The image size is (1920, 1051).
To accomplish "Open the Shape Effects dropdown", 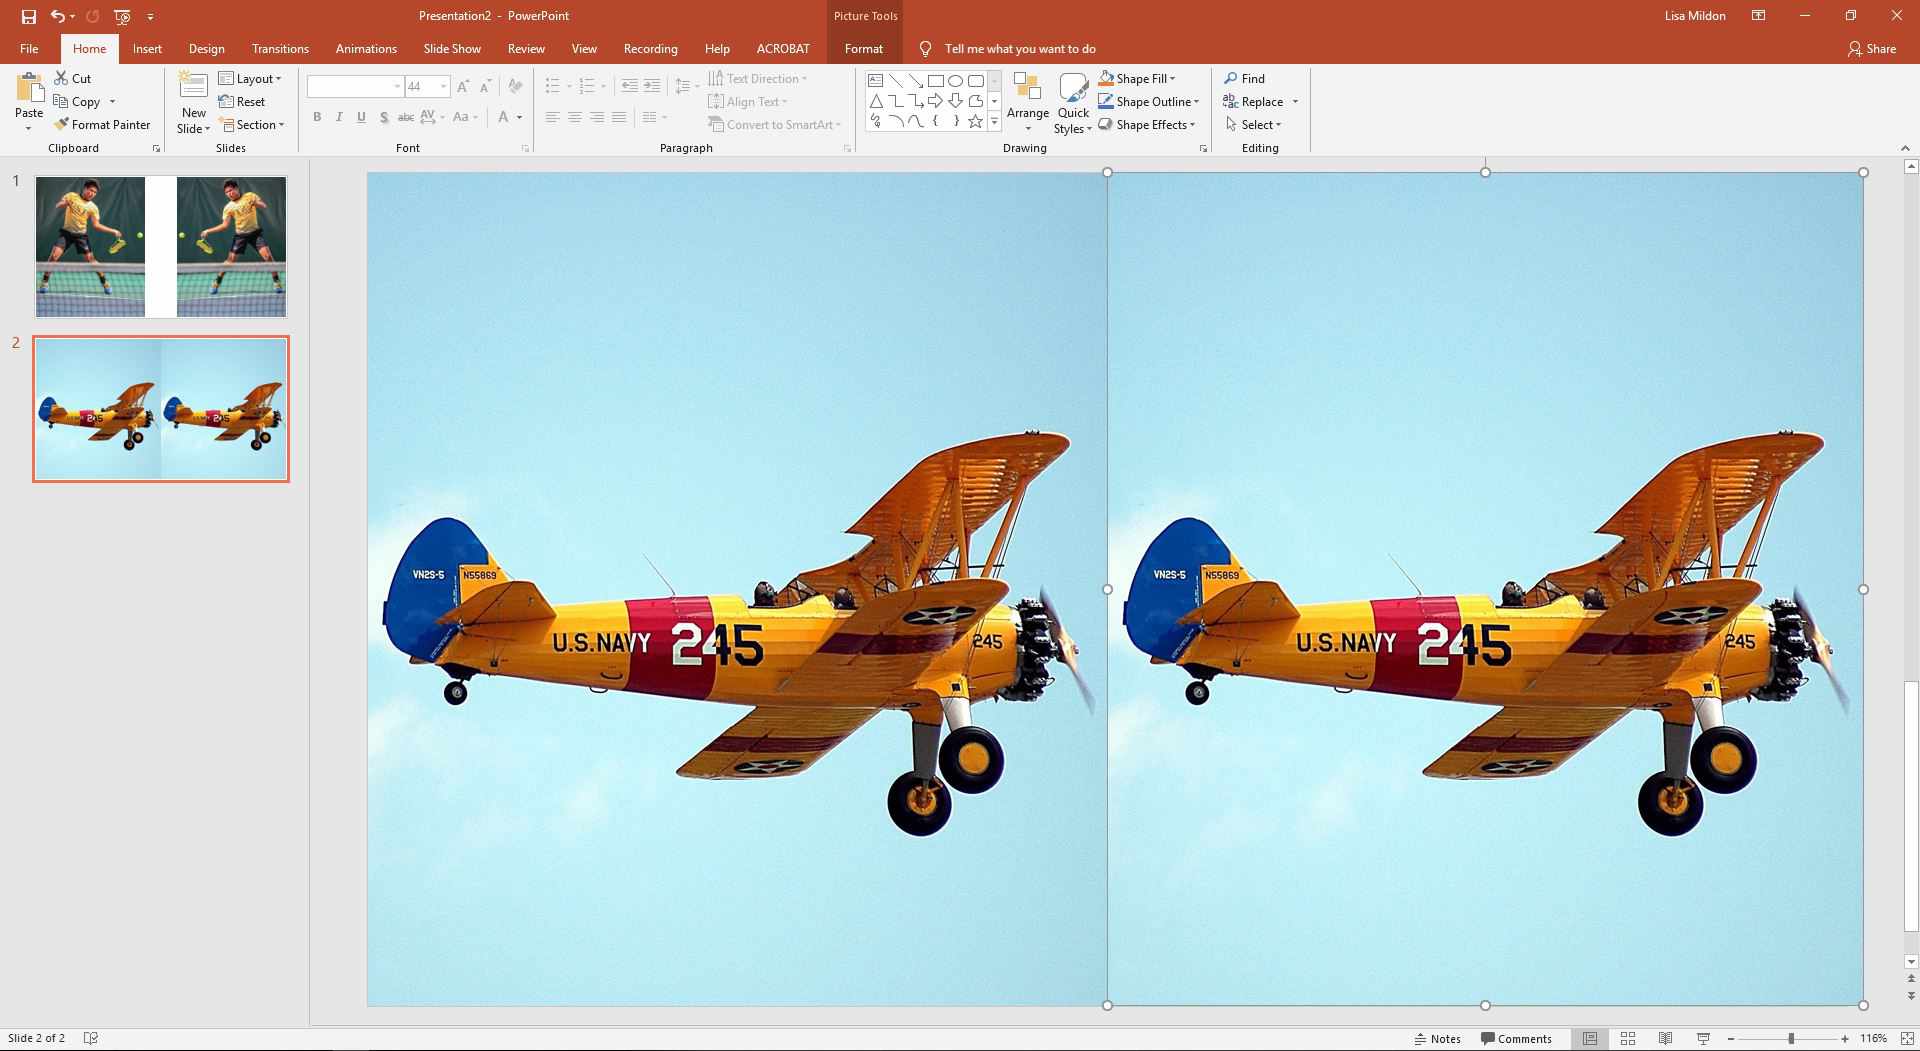I will pyautogui.click(x=1147, y=125).
